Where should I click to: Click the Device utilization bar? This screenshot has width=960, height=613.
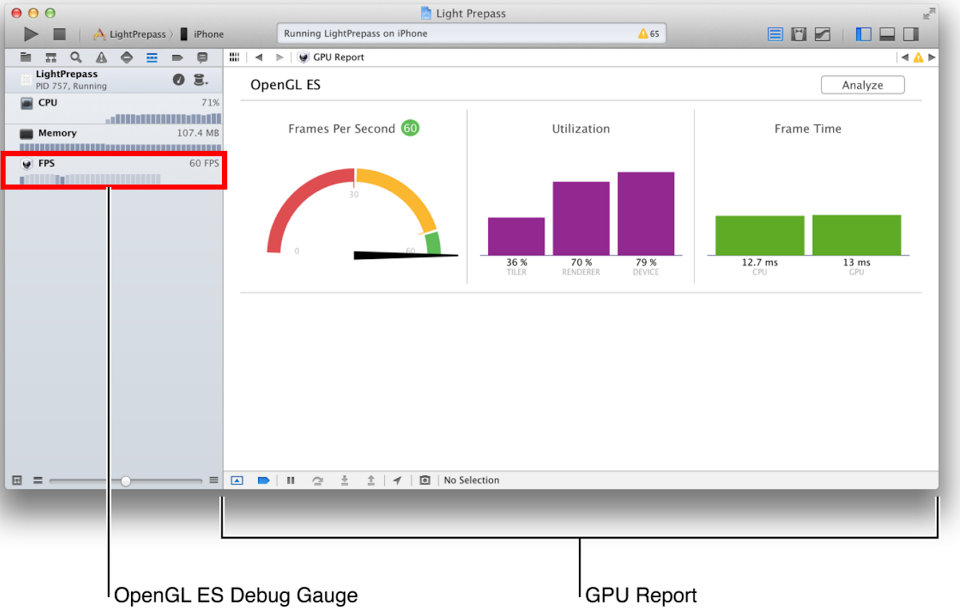tap(646, 214)
